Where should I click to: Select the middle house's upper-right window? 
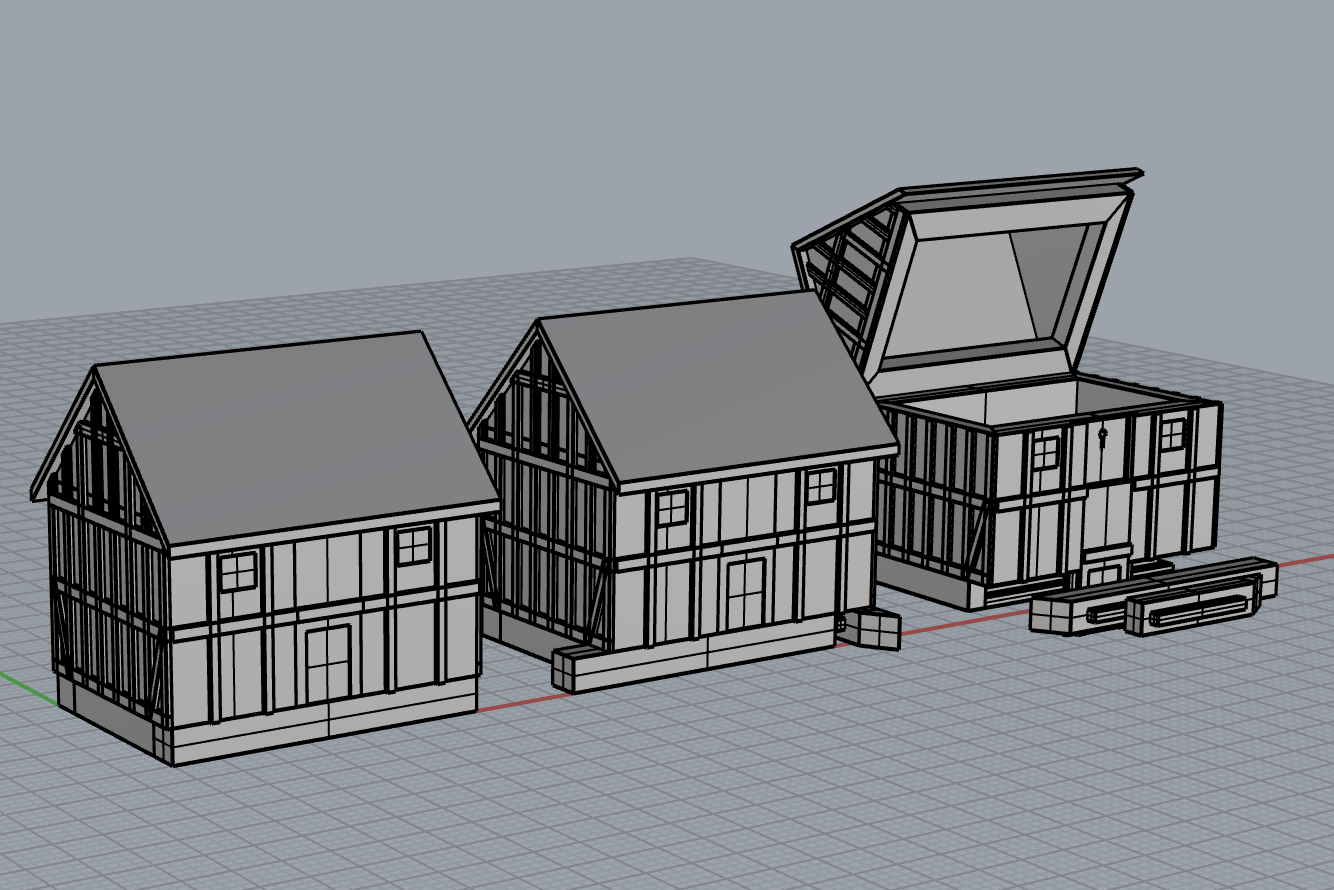tap(820, 486)
